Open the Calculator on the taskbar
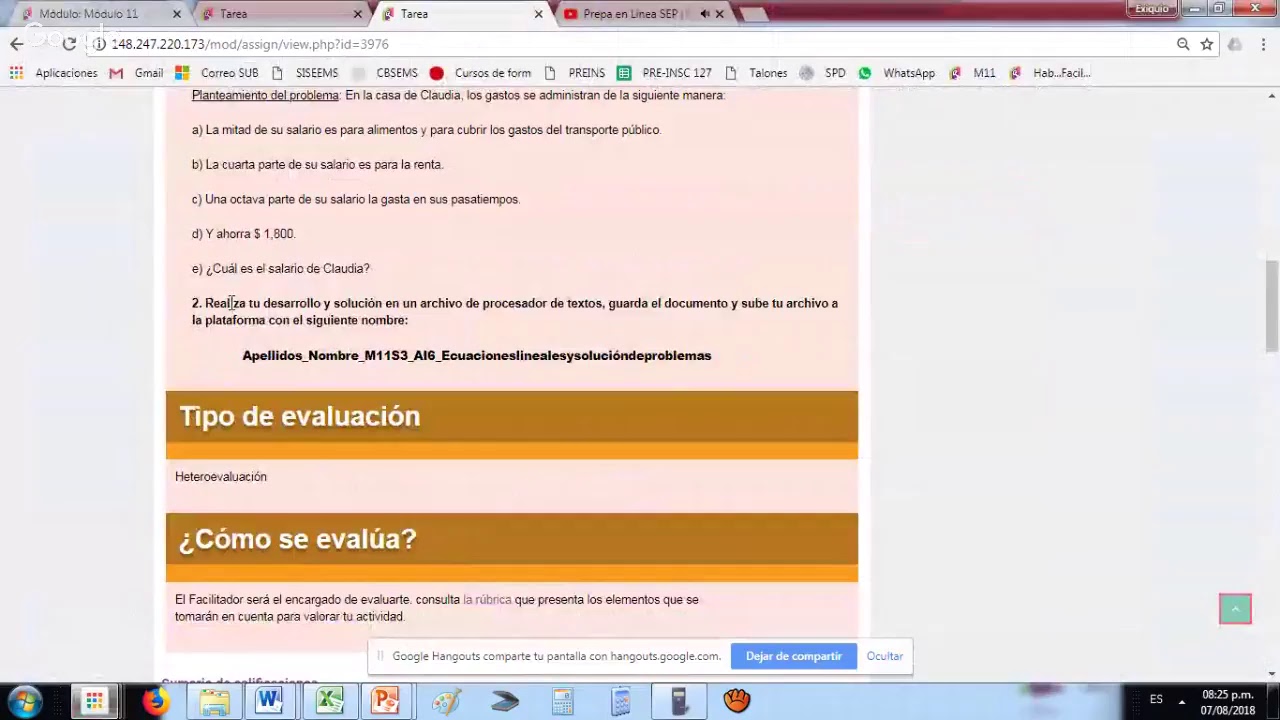Screen dimensions: 1280x720 point(563,701)
